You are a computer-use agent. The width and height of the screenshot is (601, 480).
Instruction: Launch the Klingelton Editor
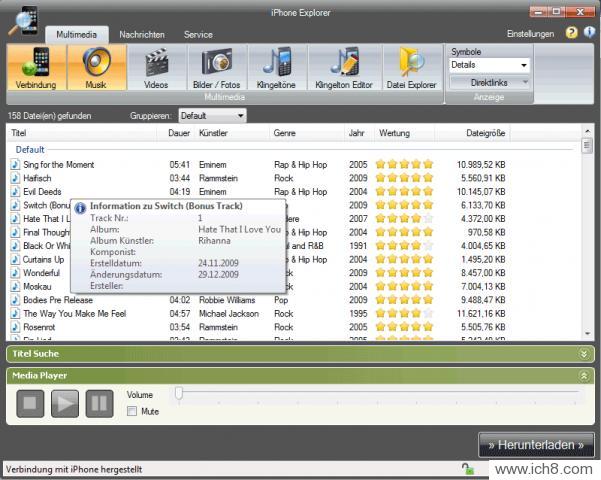point(344,67)
